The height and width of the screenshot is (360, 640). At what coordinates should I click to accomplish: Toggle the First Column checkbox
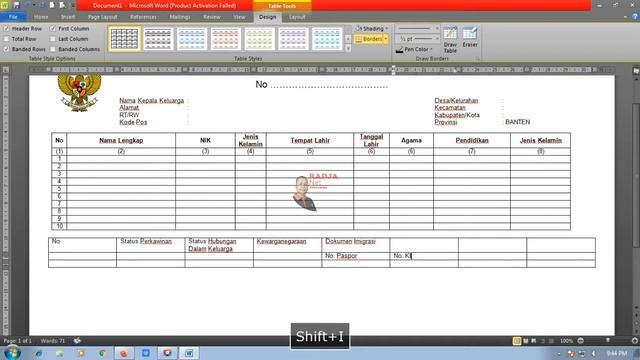(53, 29)
